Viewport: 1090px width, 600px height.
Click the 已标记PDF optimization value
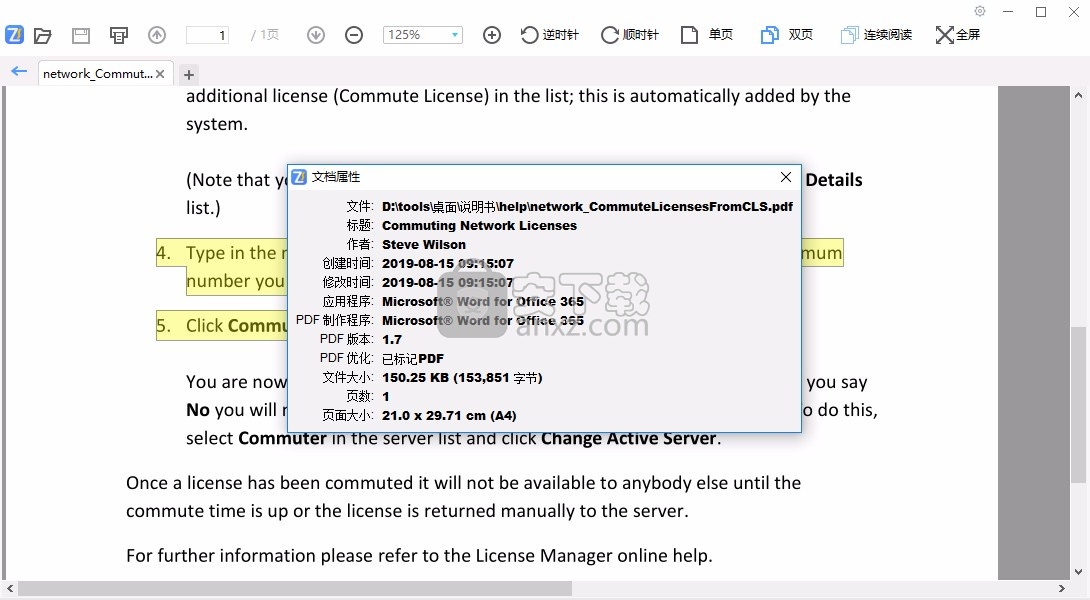(x=413, y=359)
